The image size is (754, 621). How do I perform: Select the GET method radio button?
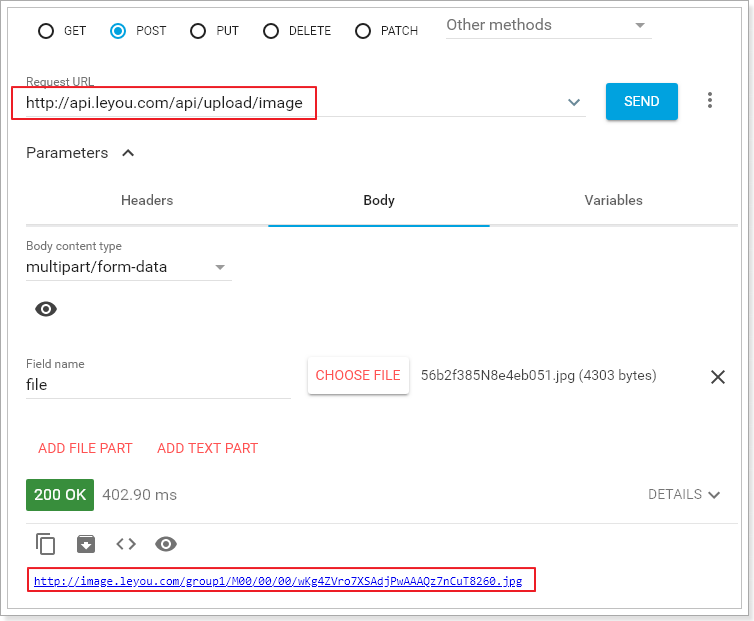click(46, 31)
